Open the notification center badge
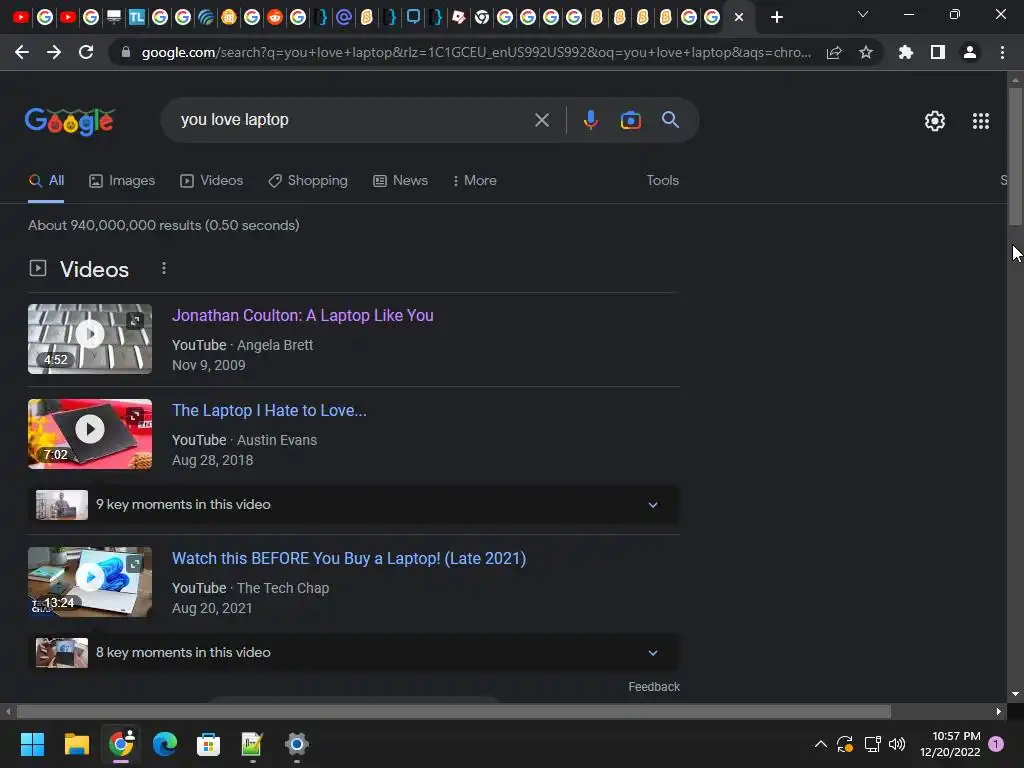This screenshot has width=1024, height=768. pos(995,744)
